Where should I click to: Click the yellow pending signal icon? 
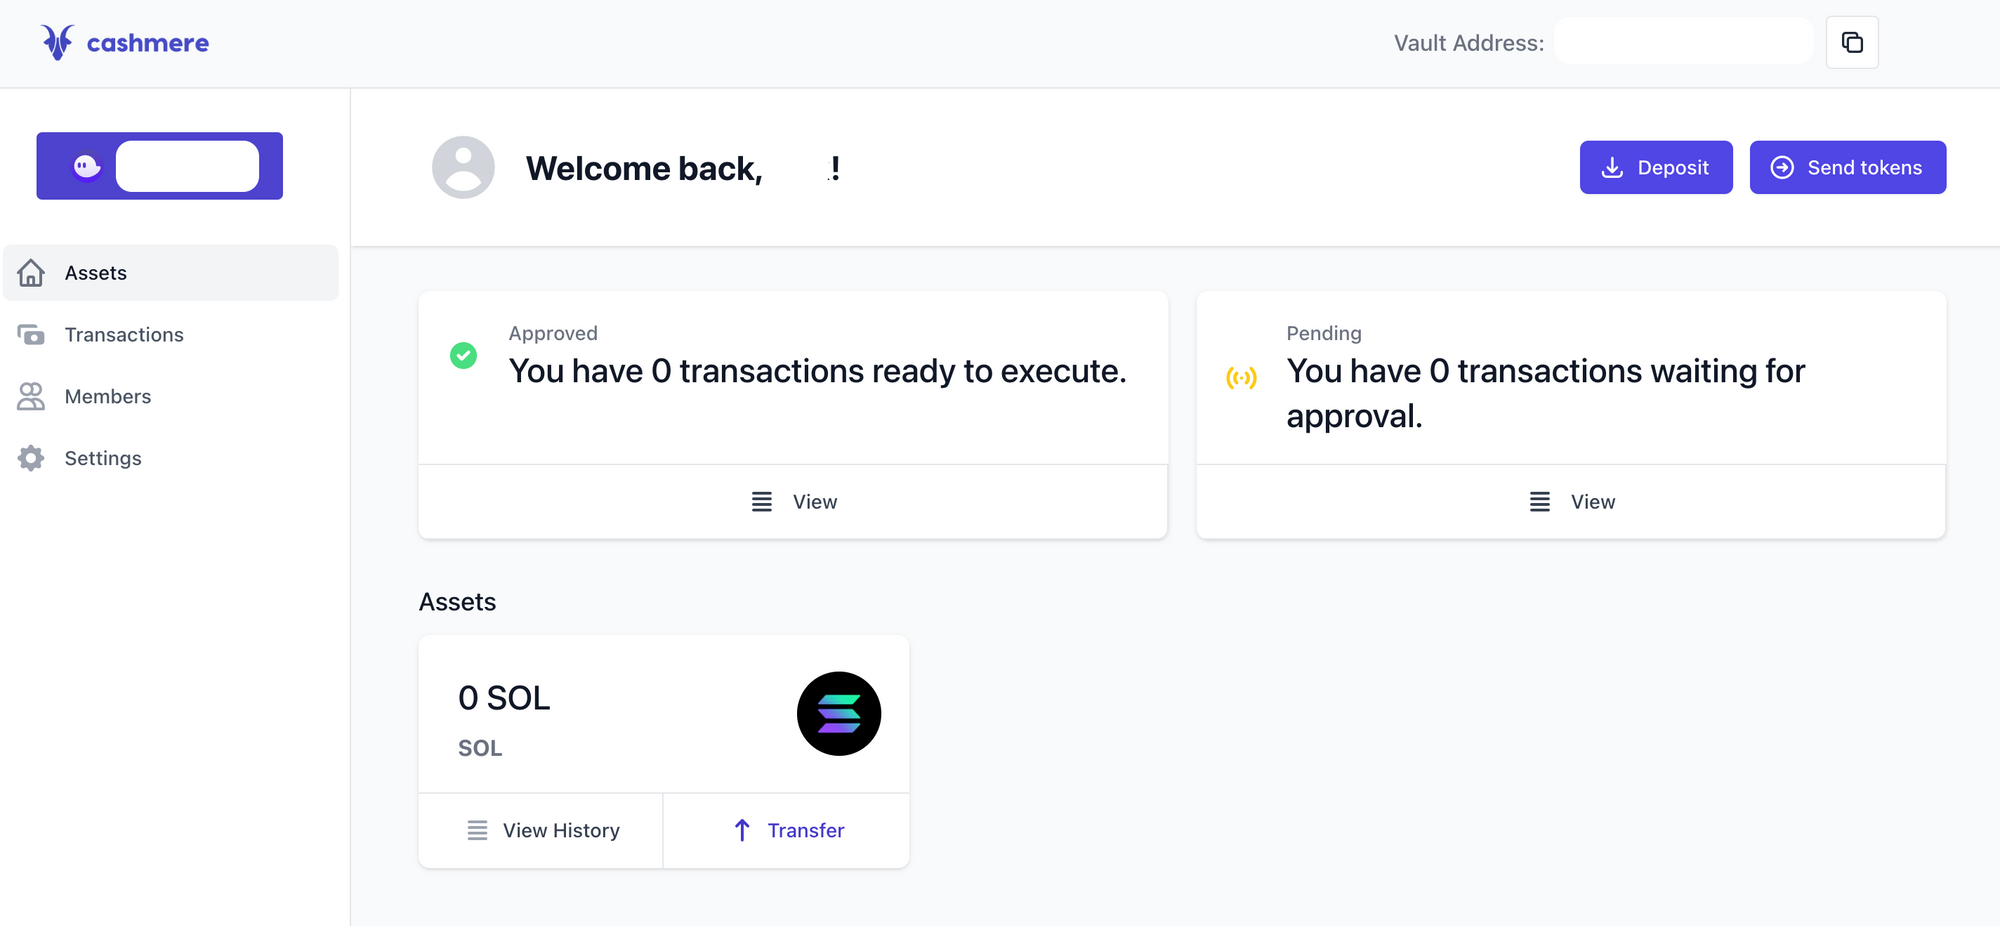coord(1241,378)
